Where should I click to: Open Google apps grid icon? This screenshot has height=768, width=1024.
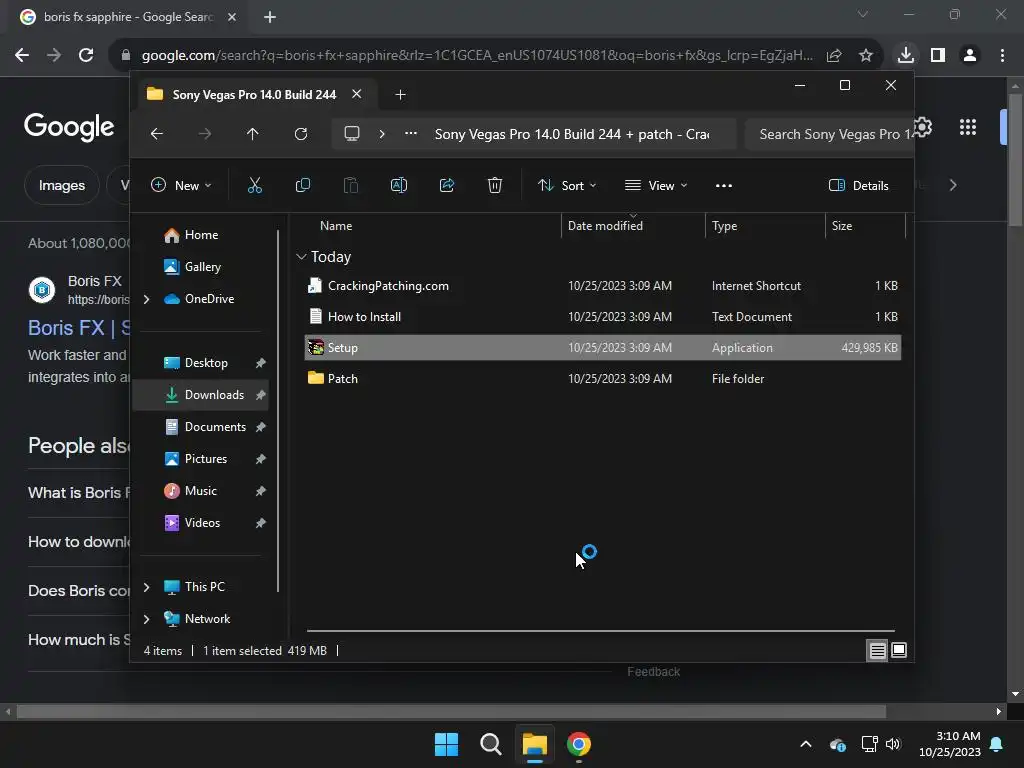(x=968, y=127)
